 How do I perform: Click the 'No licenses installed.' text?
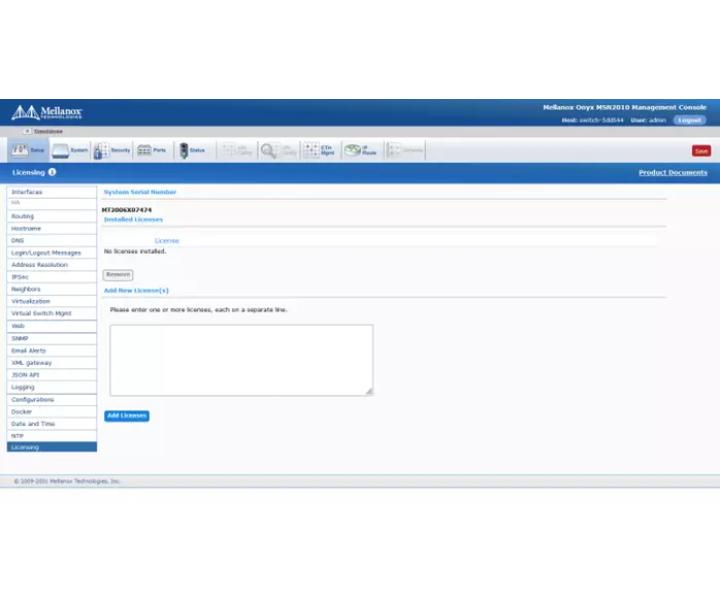[x=135, y=252]
